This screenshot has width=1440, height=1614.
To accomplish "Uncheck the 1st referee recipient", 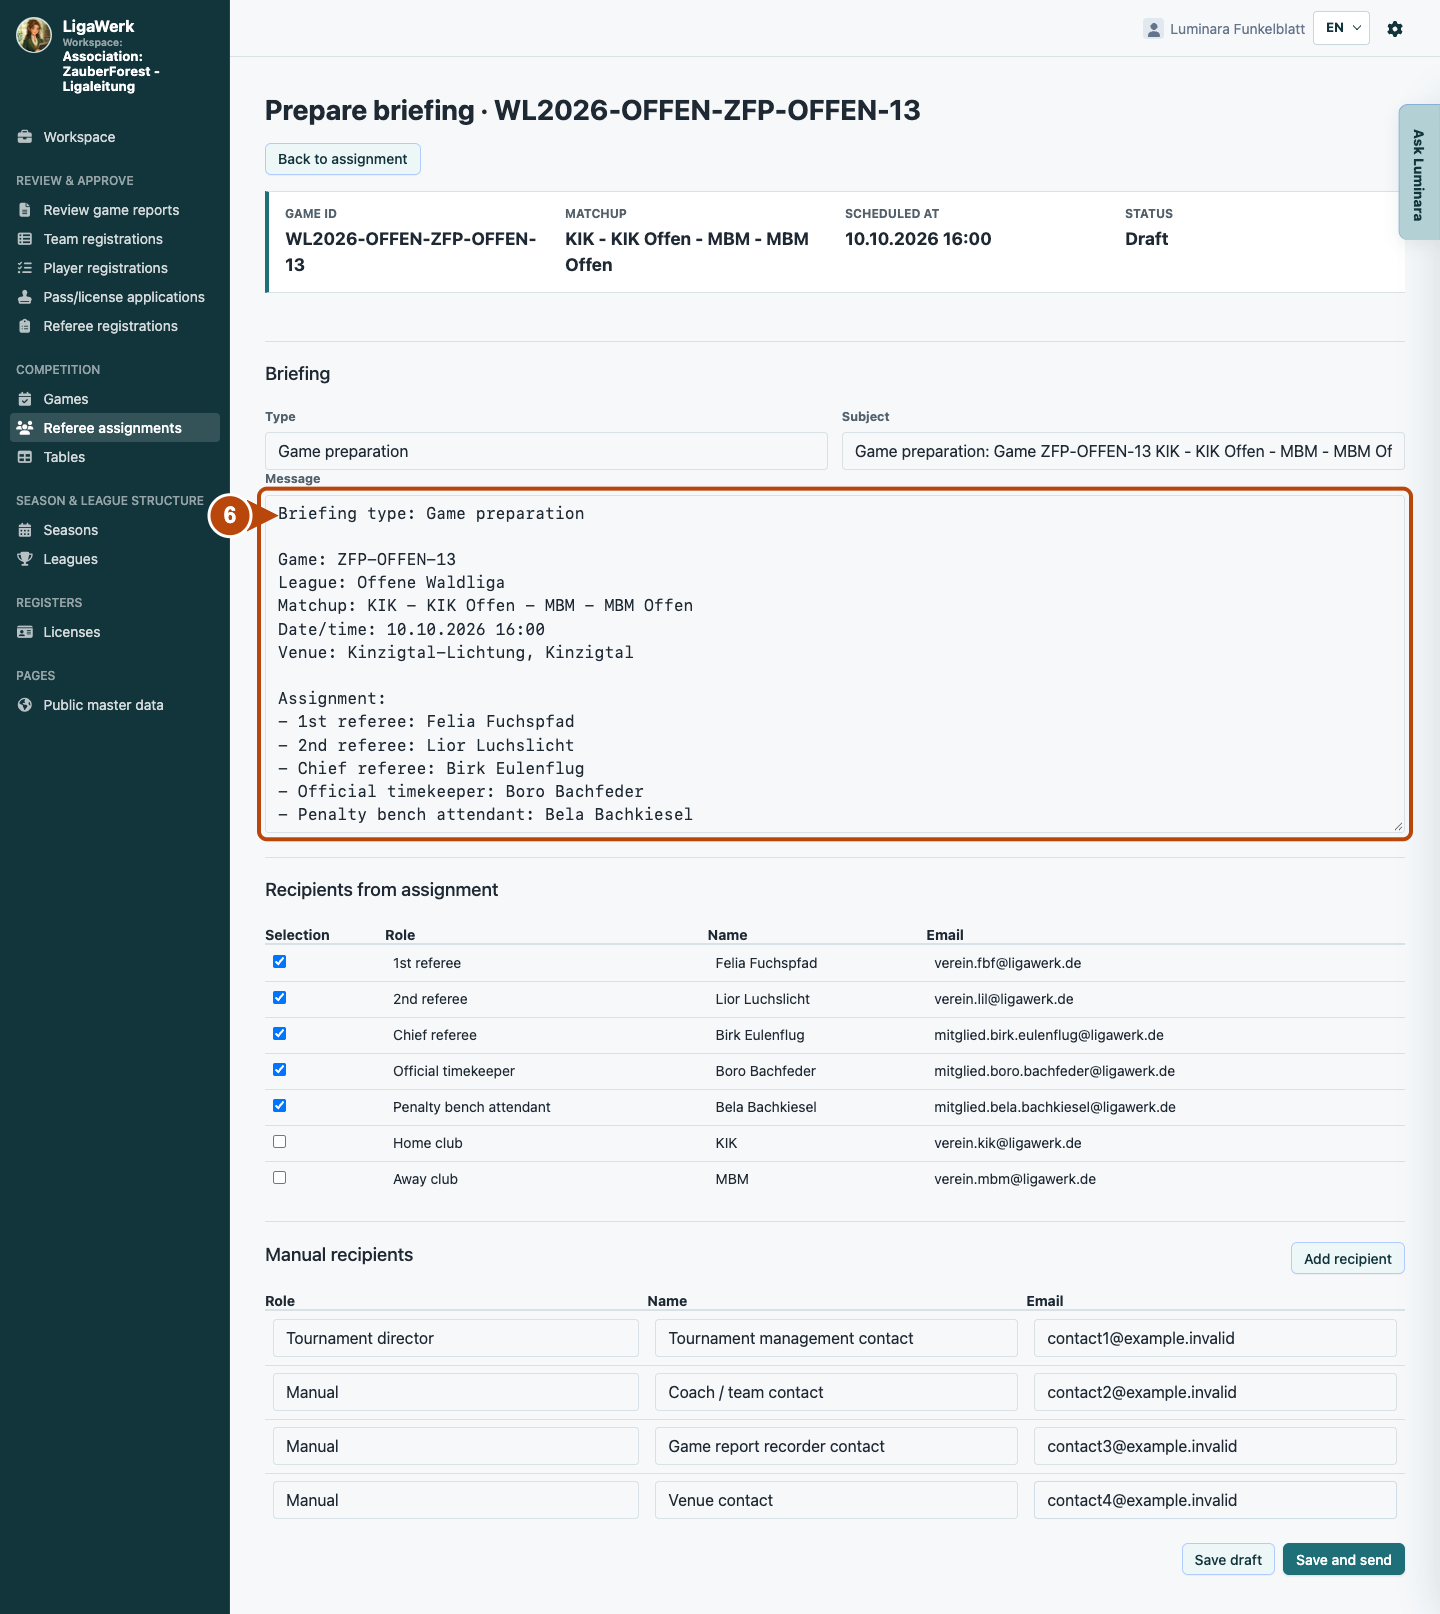I will point(280,962).
